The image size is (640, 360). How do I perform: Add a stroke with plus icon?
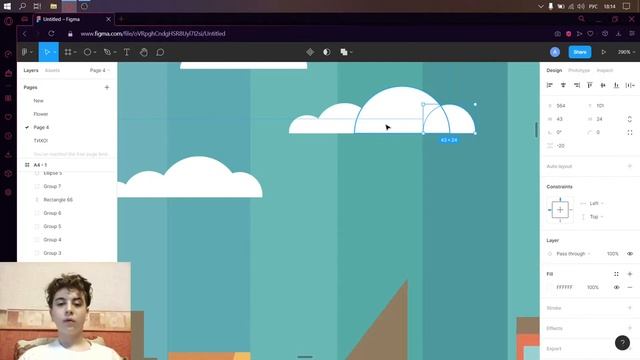[x=630, y=308]
